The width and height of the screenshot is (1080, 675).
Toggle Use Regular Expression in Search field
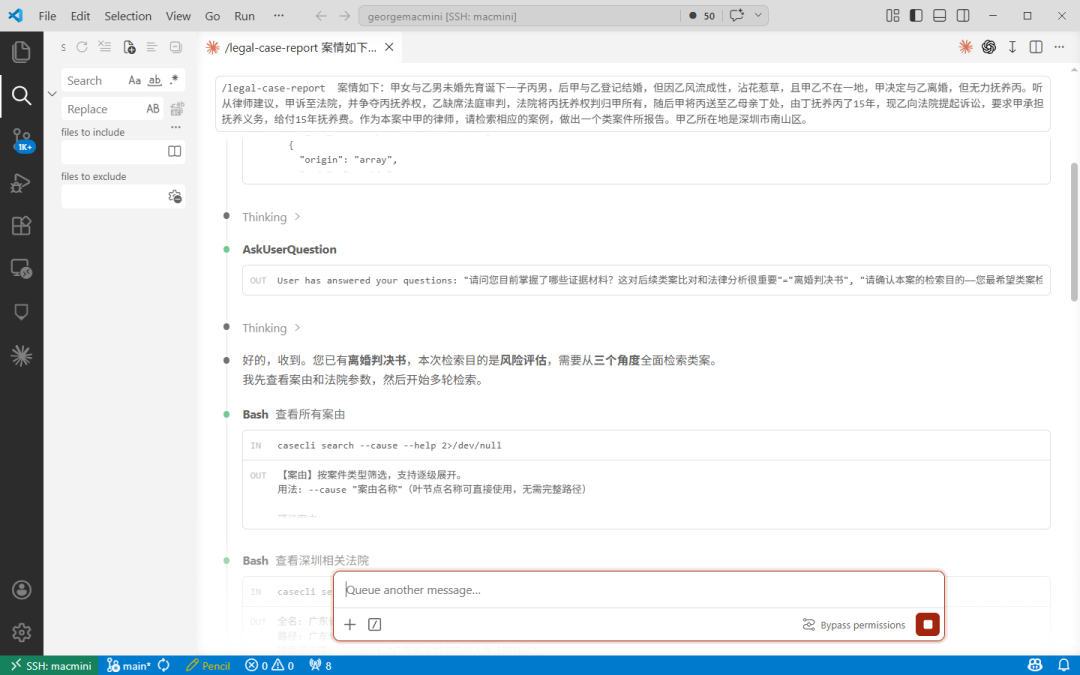click(174, 81)
